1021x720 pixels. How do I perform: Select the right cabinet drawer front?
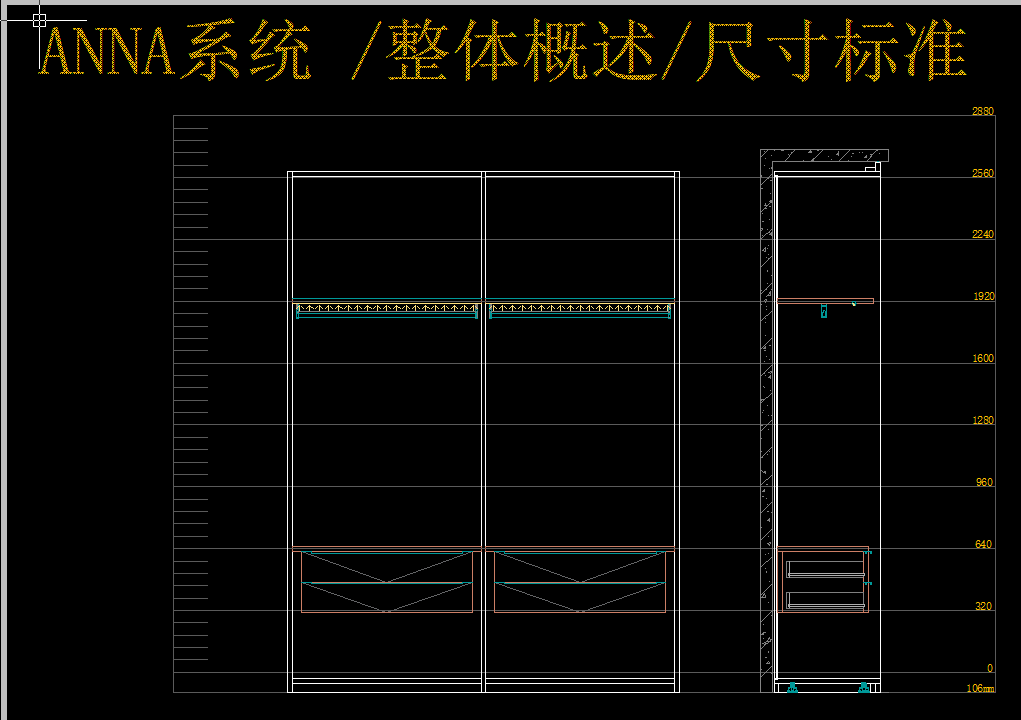tap(579, 581)
